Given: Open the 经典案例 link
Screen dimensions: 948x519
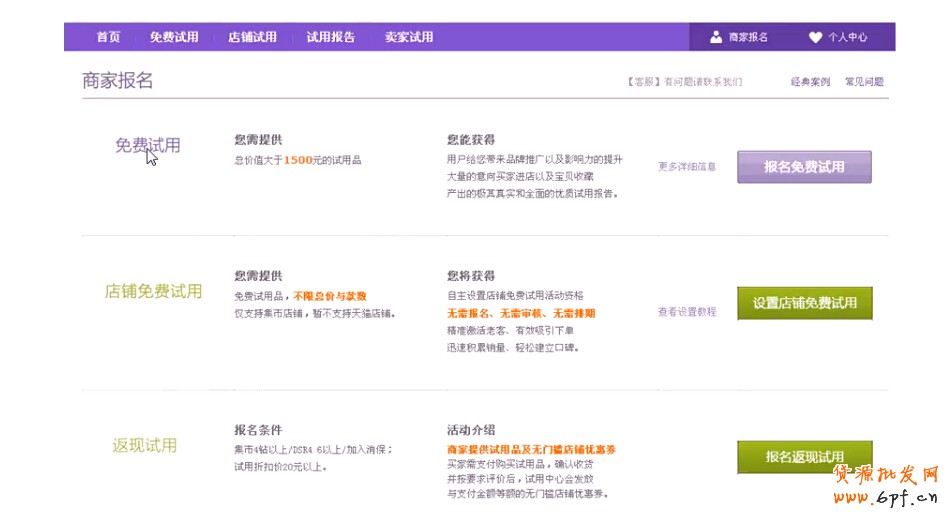Looking at the screenshot, I should 810,82.
